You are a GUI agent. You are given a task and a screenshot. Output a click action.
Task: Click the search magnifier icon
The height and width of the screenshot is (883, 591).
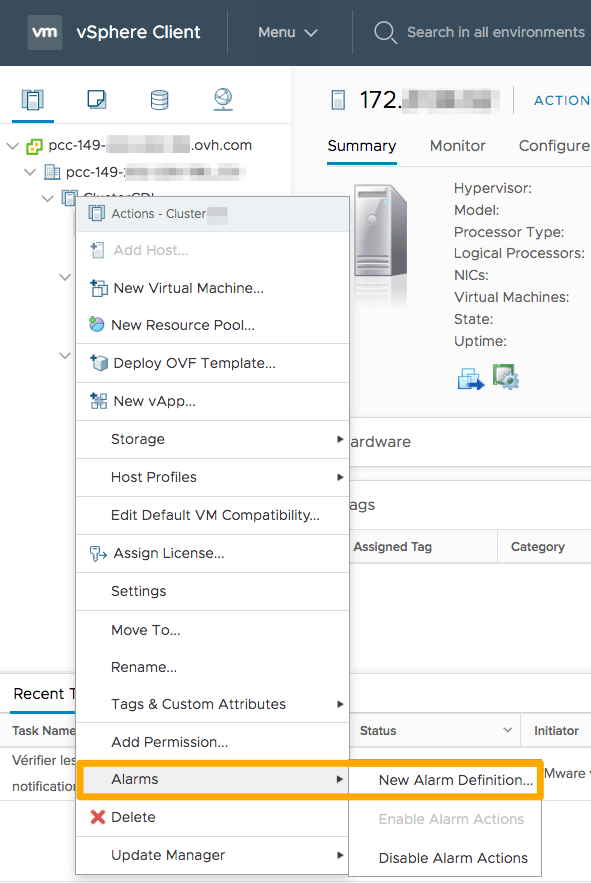pyautogui.click(x=385, y=32)
